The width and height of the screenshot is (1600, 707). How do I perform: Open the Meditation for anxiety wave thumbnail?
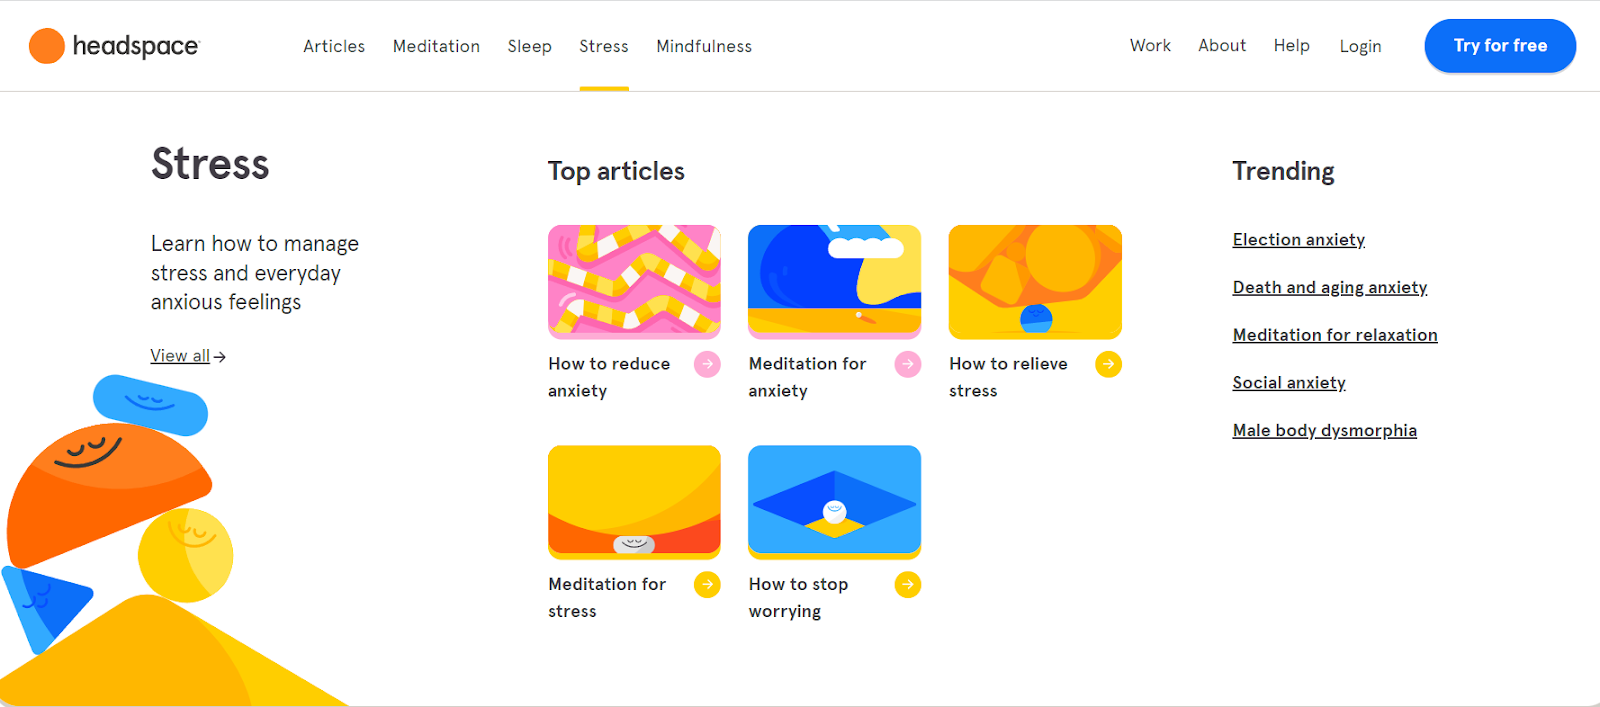coord(834,282)
